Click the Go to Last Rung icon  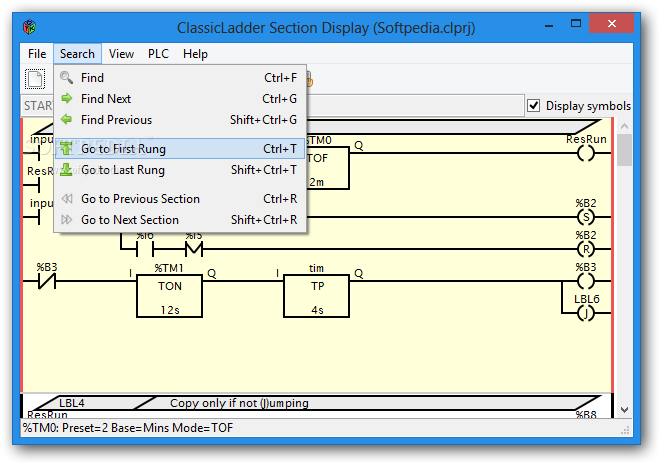click(x=67, y=170)
